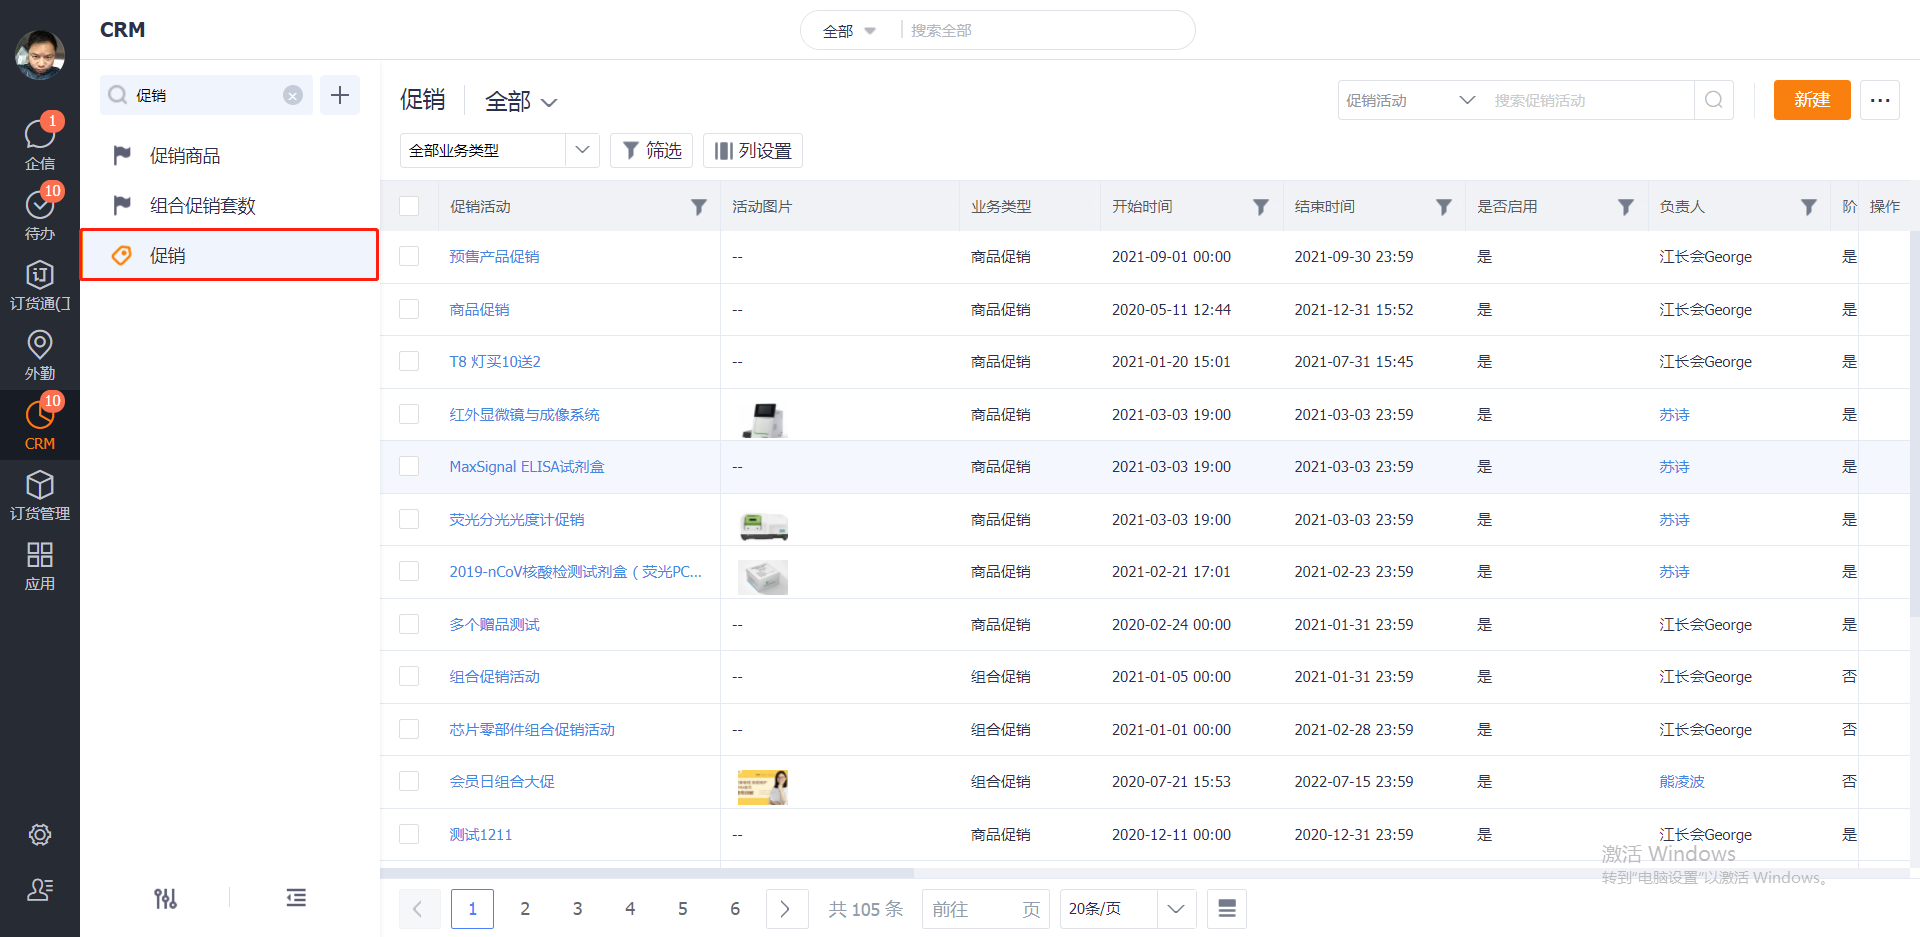
Task: Go to page 4
Action: click(x=630, y=909)
